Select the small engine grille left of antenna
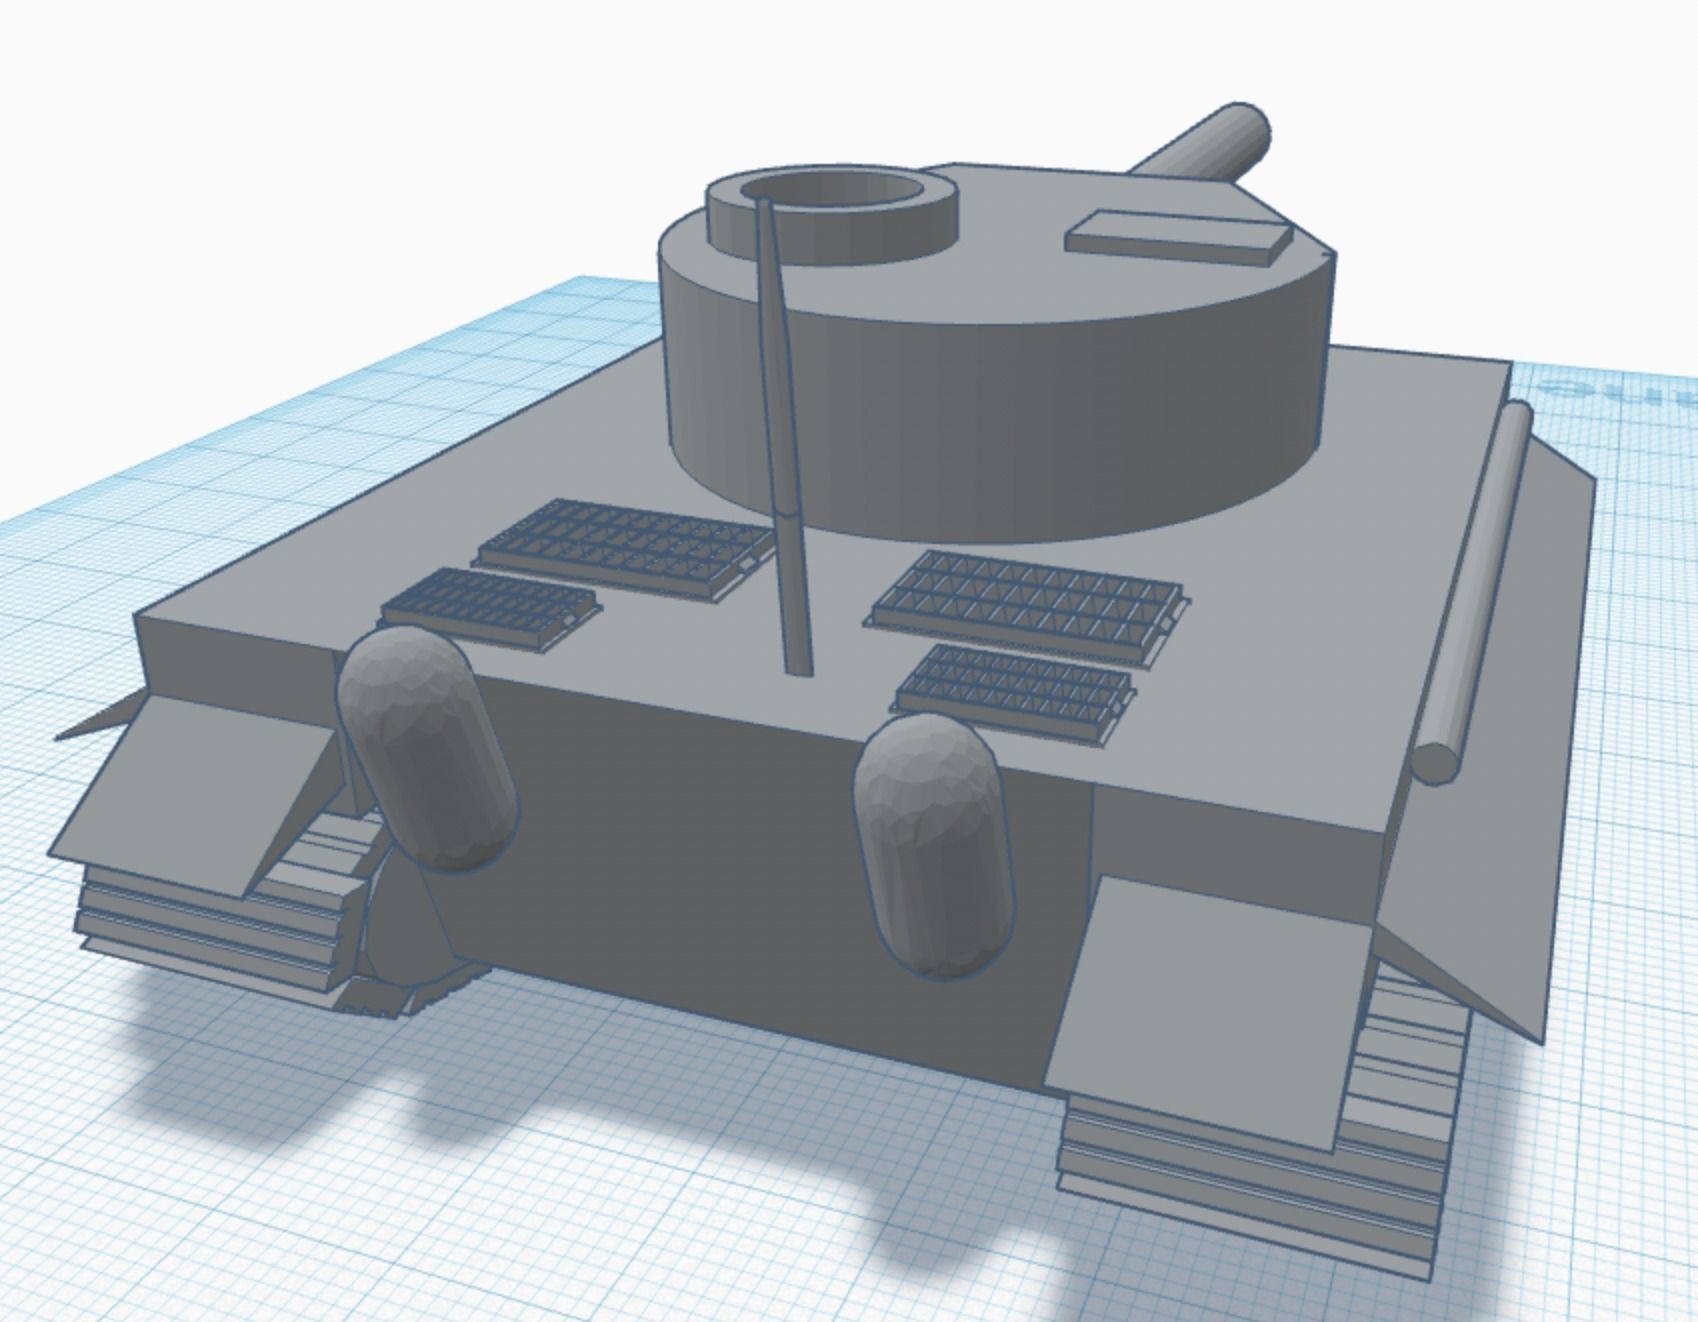The height and width of the screenshot is (1322, 1698). tap(490, 608)
